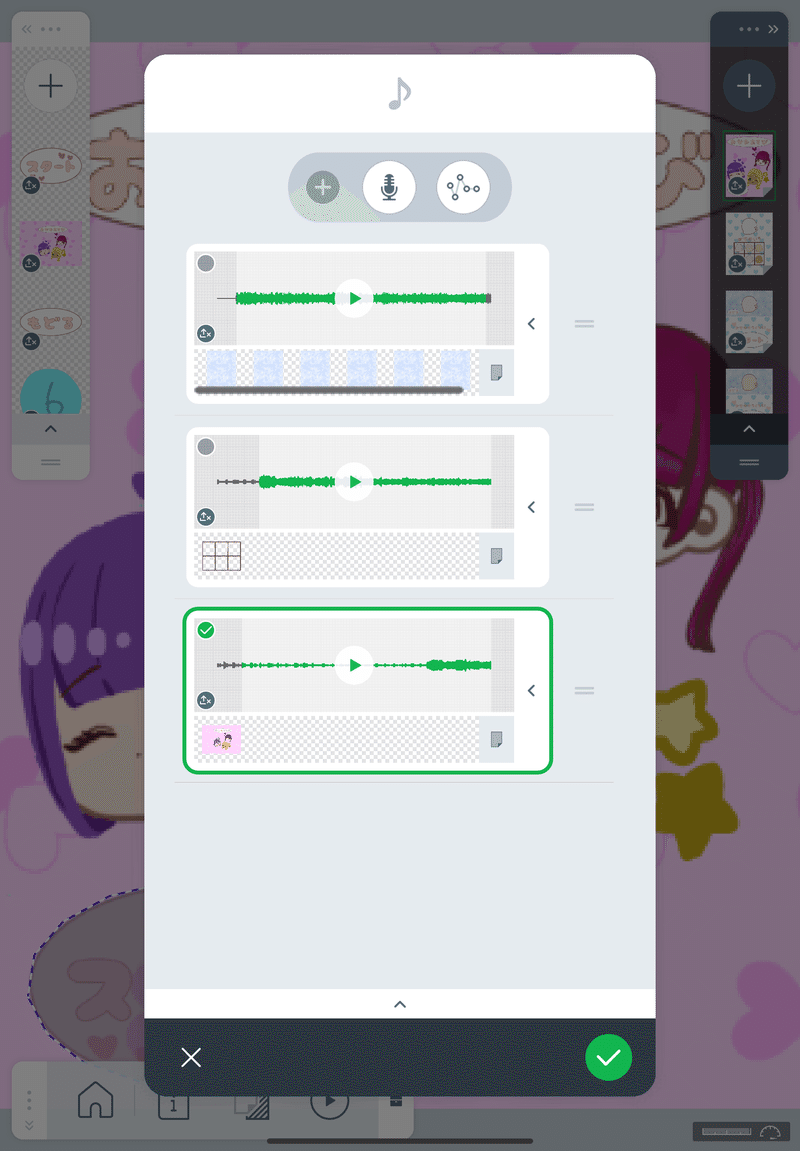This screenshot has width=800, height=1151.
Task: Cancel dialog with the X button
Action: (191, 1057)
